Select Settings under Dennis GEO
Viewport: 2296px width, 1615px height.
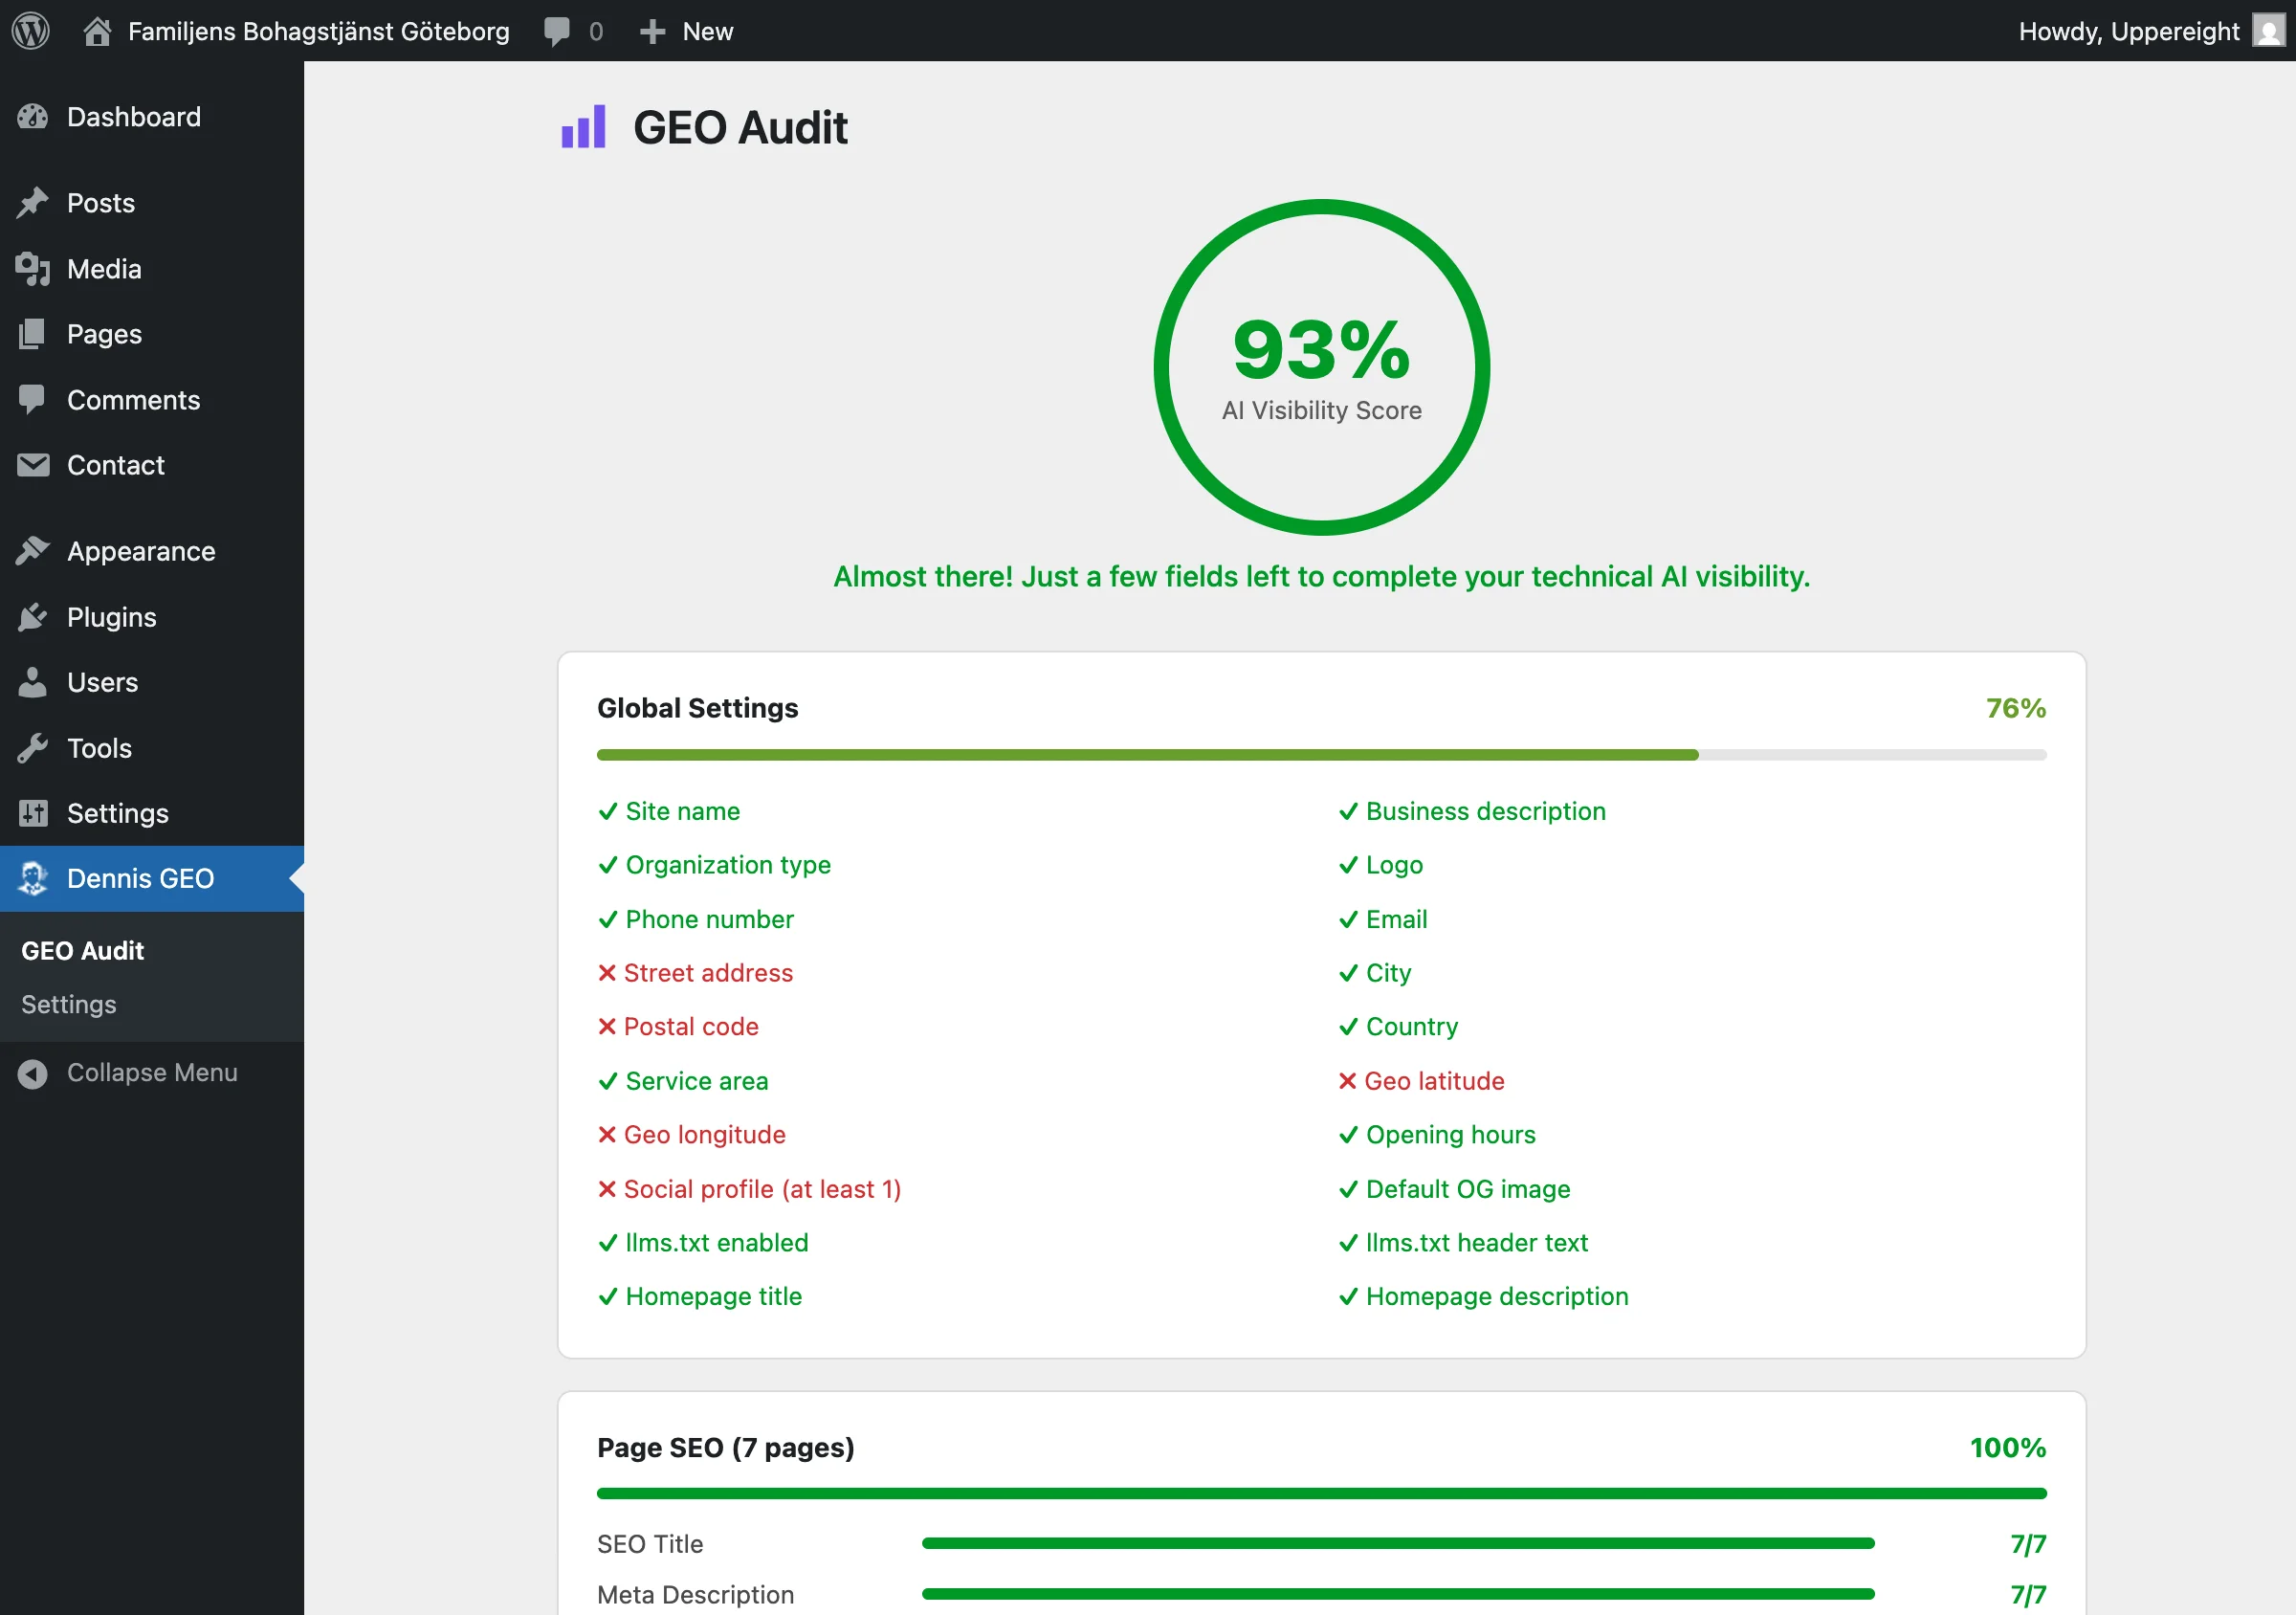click(x=68, y=1004)
